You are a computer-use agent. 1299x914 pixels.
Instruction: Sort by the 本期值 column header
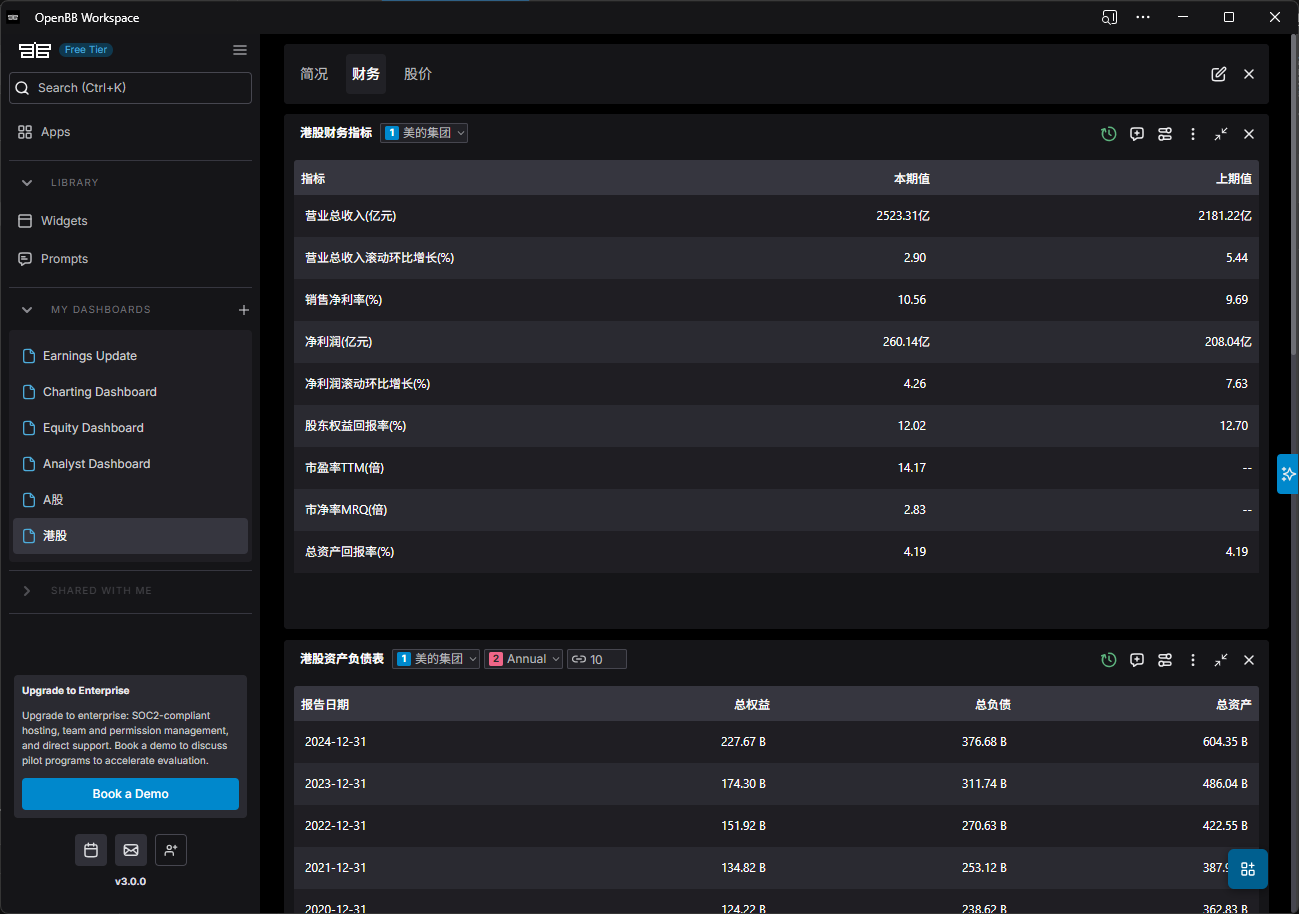coord(911,178)
